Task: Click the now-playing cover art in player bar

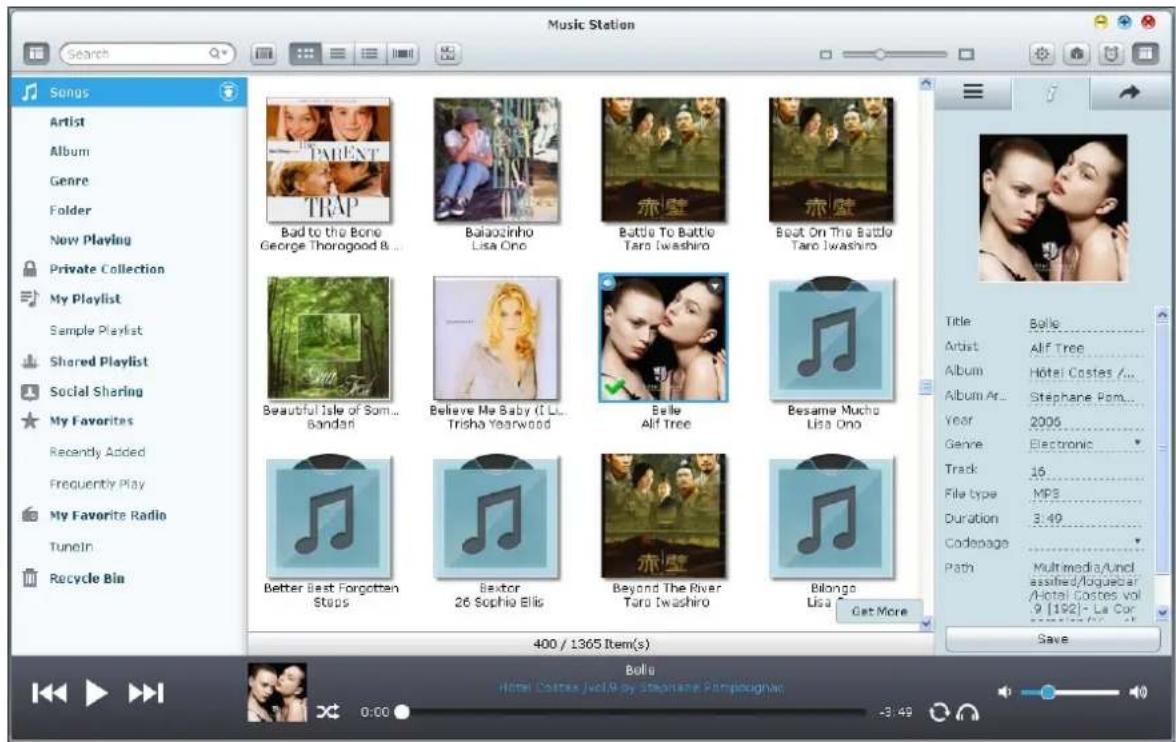Action: pyautogui.click(x=277, y=692)
